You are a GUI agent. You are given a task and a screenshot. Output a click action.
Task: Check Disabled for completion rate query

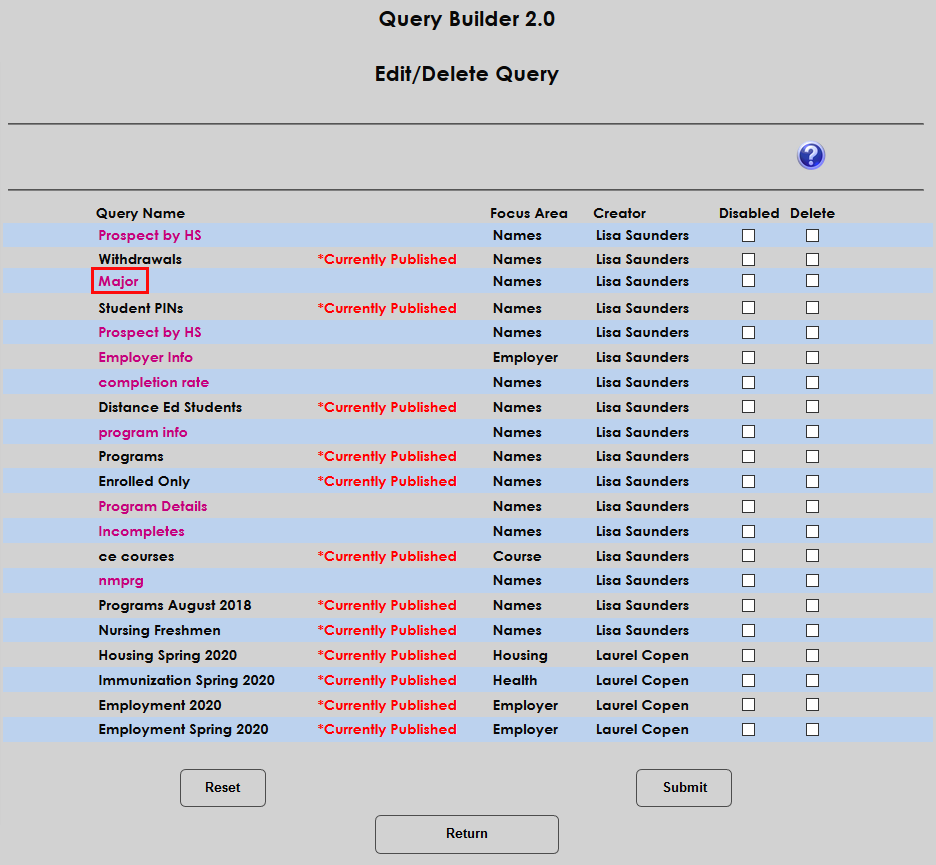tap(748, 382)
